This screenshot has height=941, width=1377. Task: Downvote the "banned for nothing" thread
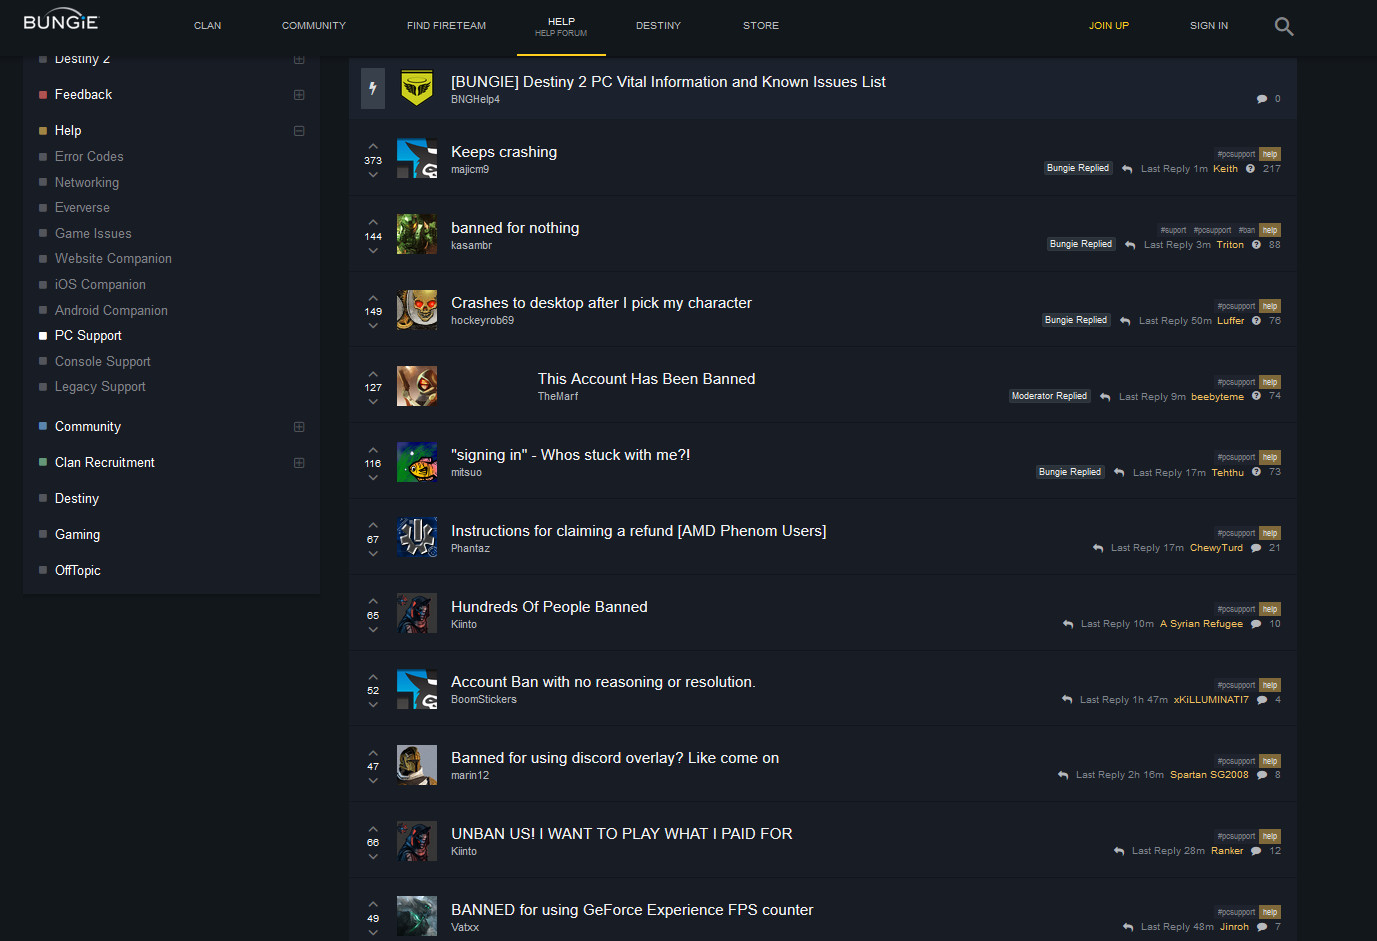pos(373,250)
